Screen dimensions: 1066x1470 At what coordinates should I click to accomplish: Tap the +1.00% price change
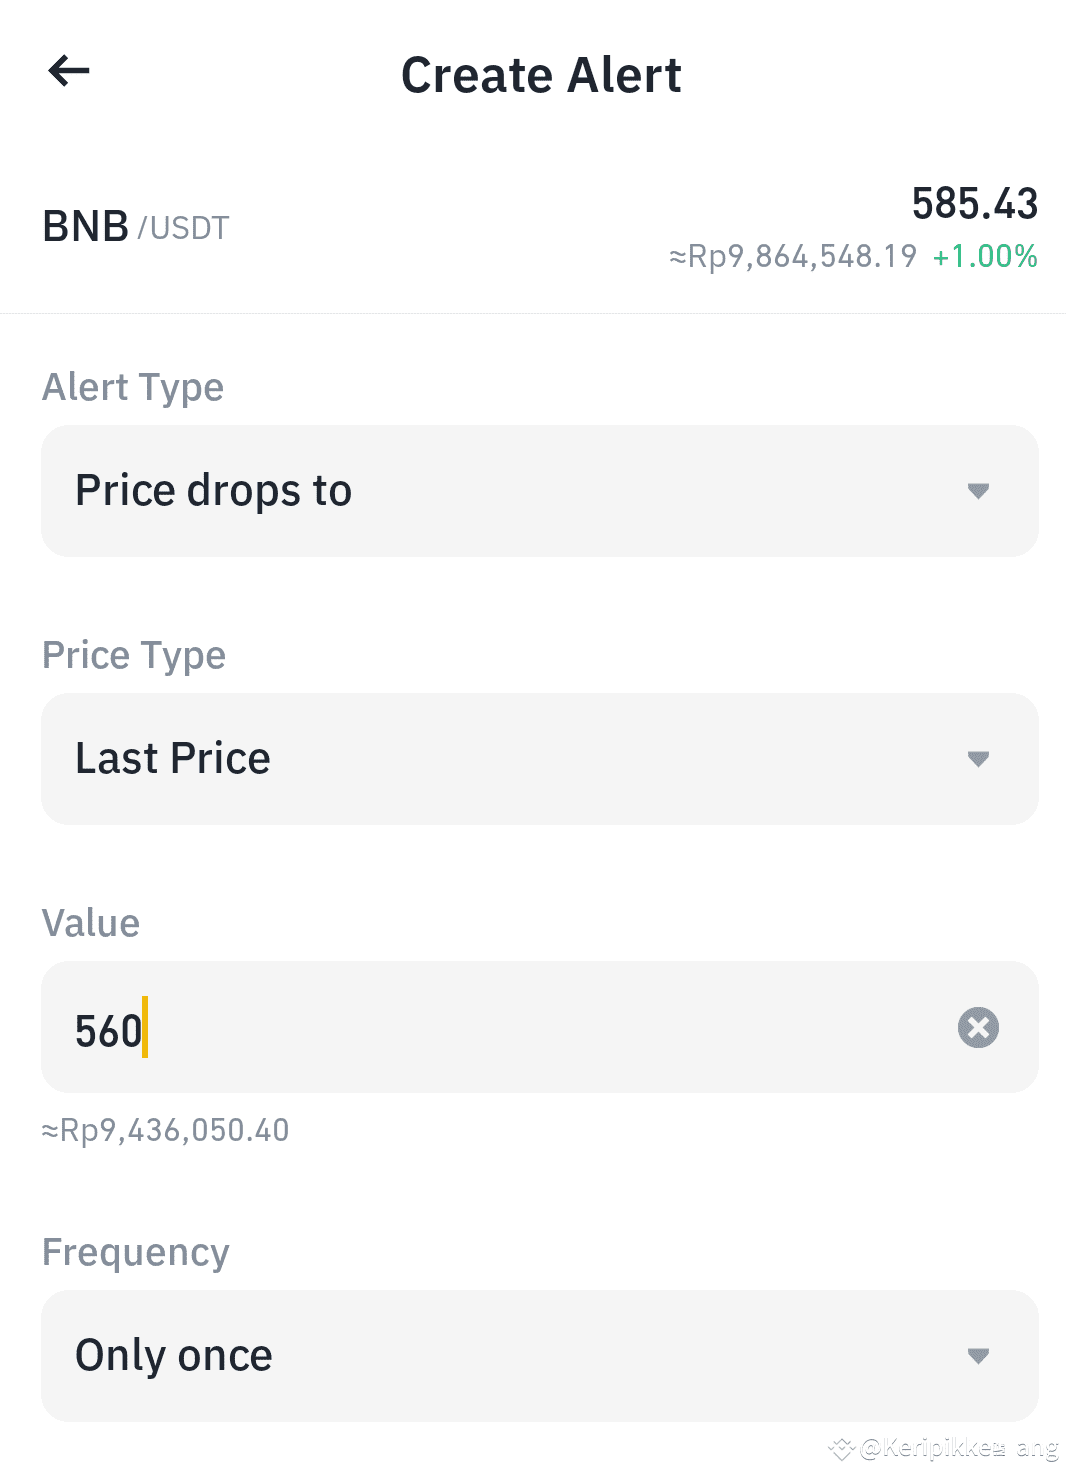pos(985,257)
